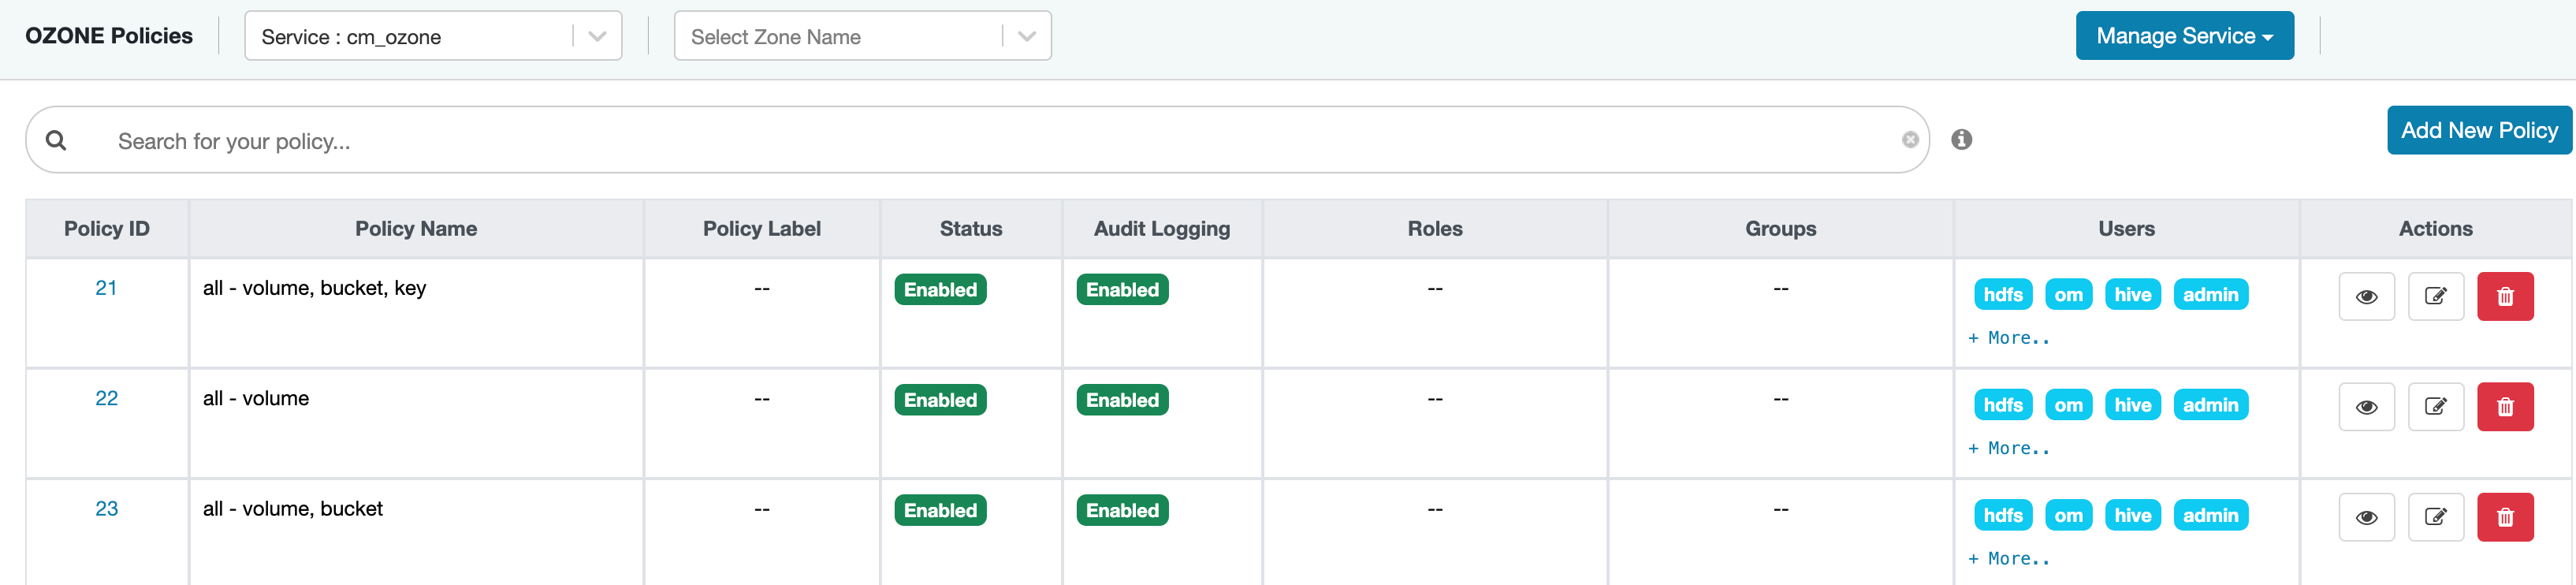
Task: Expand more users for policy 21
Action: [2008, 338]
